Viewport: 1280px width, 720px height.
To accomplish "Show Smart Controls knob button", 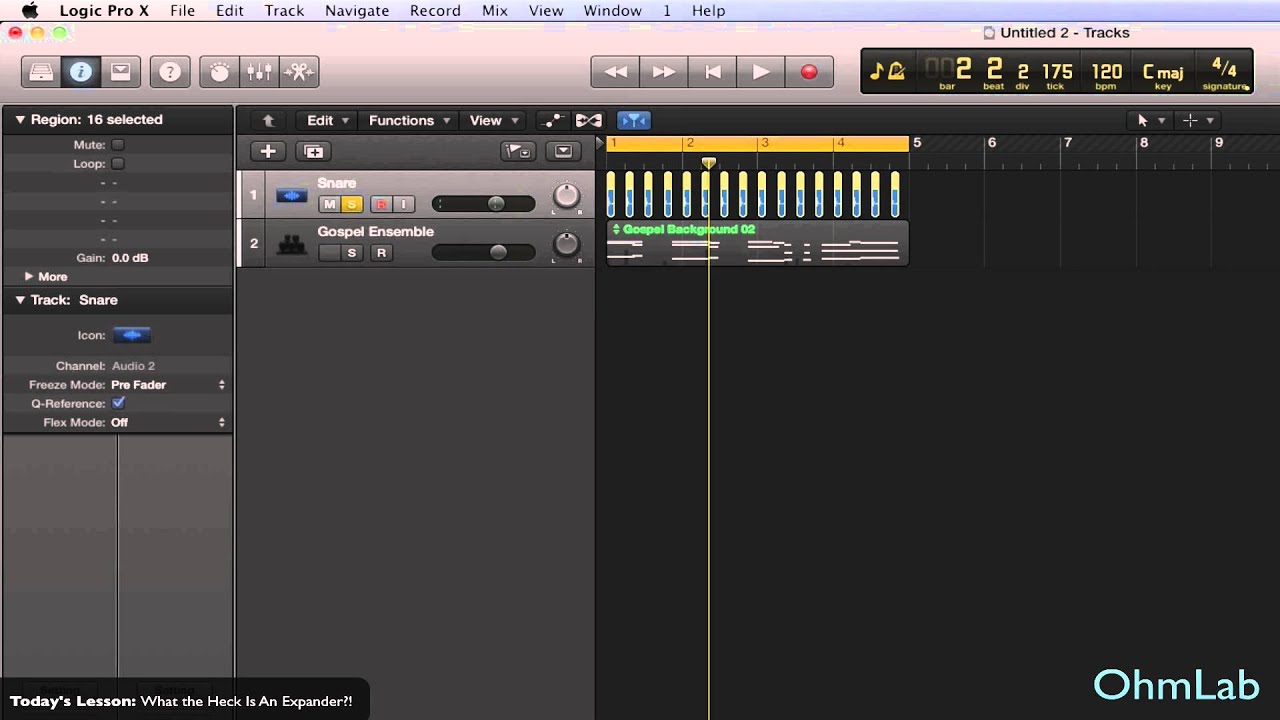I will (220, 72).
